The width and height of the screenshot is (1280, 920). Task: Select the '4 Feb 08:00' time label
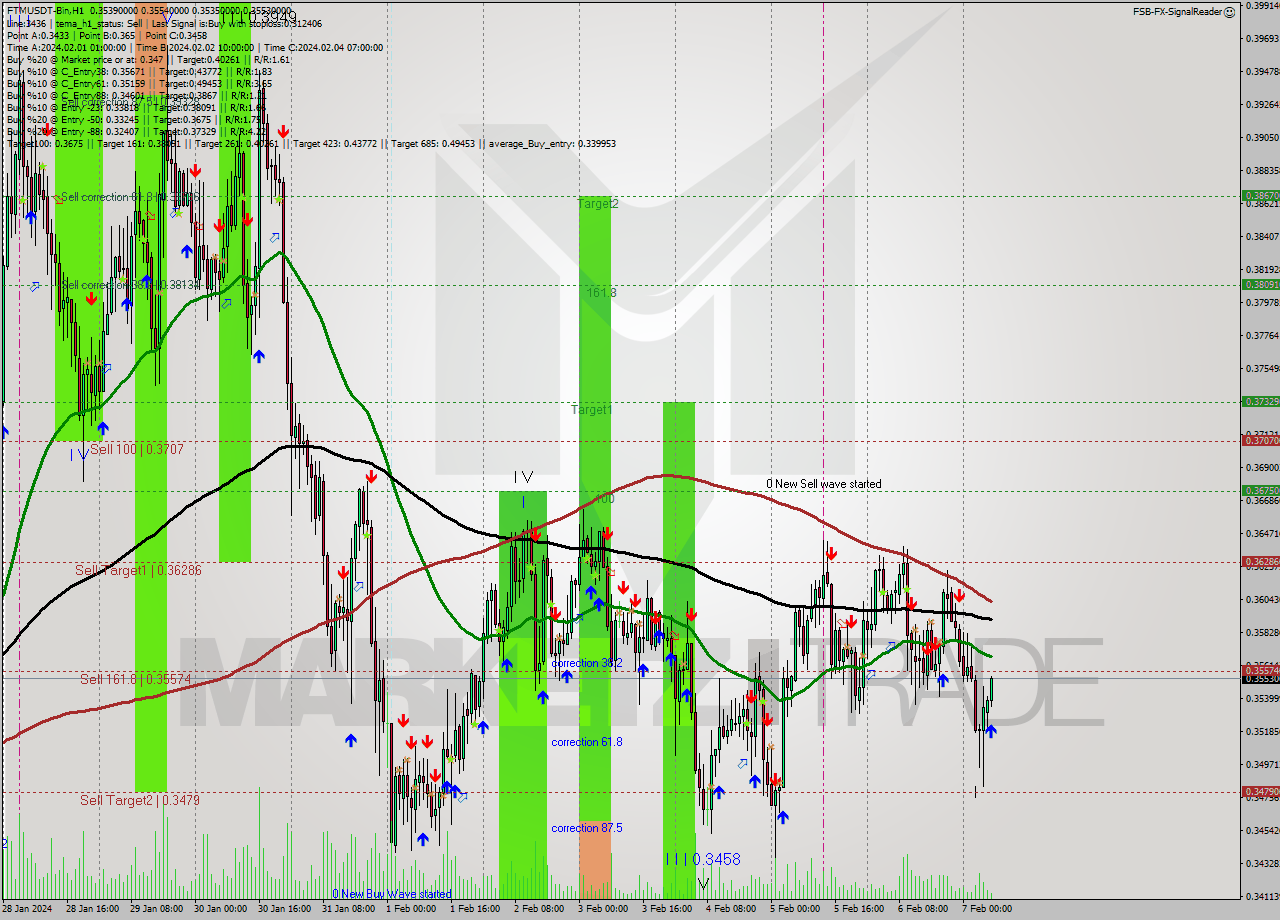tap(731, 909)
